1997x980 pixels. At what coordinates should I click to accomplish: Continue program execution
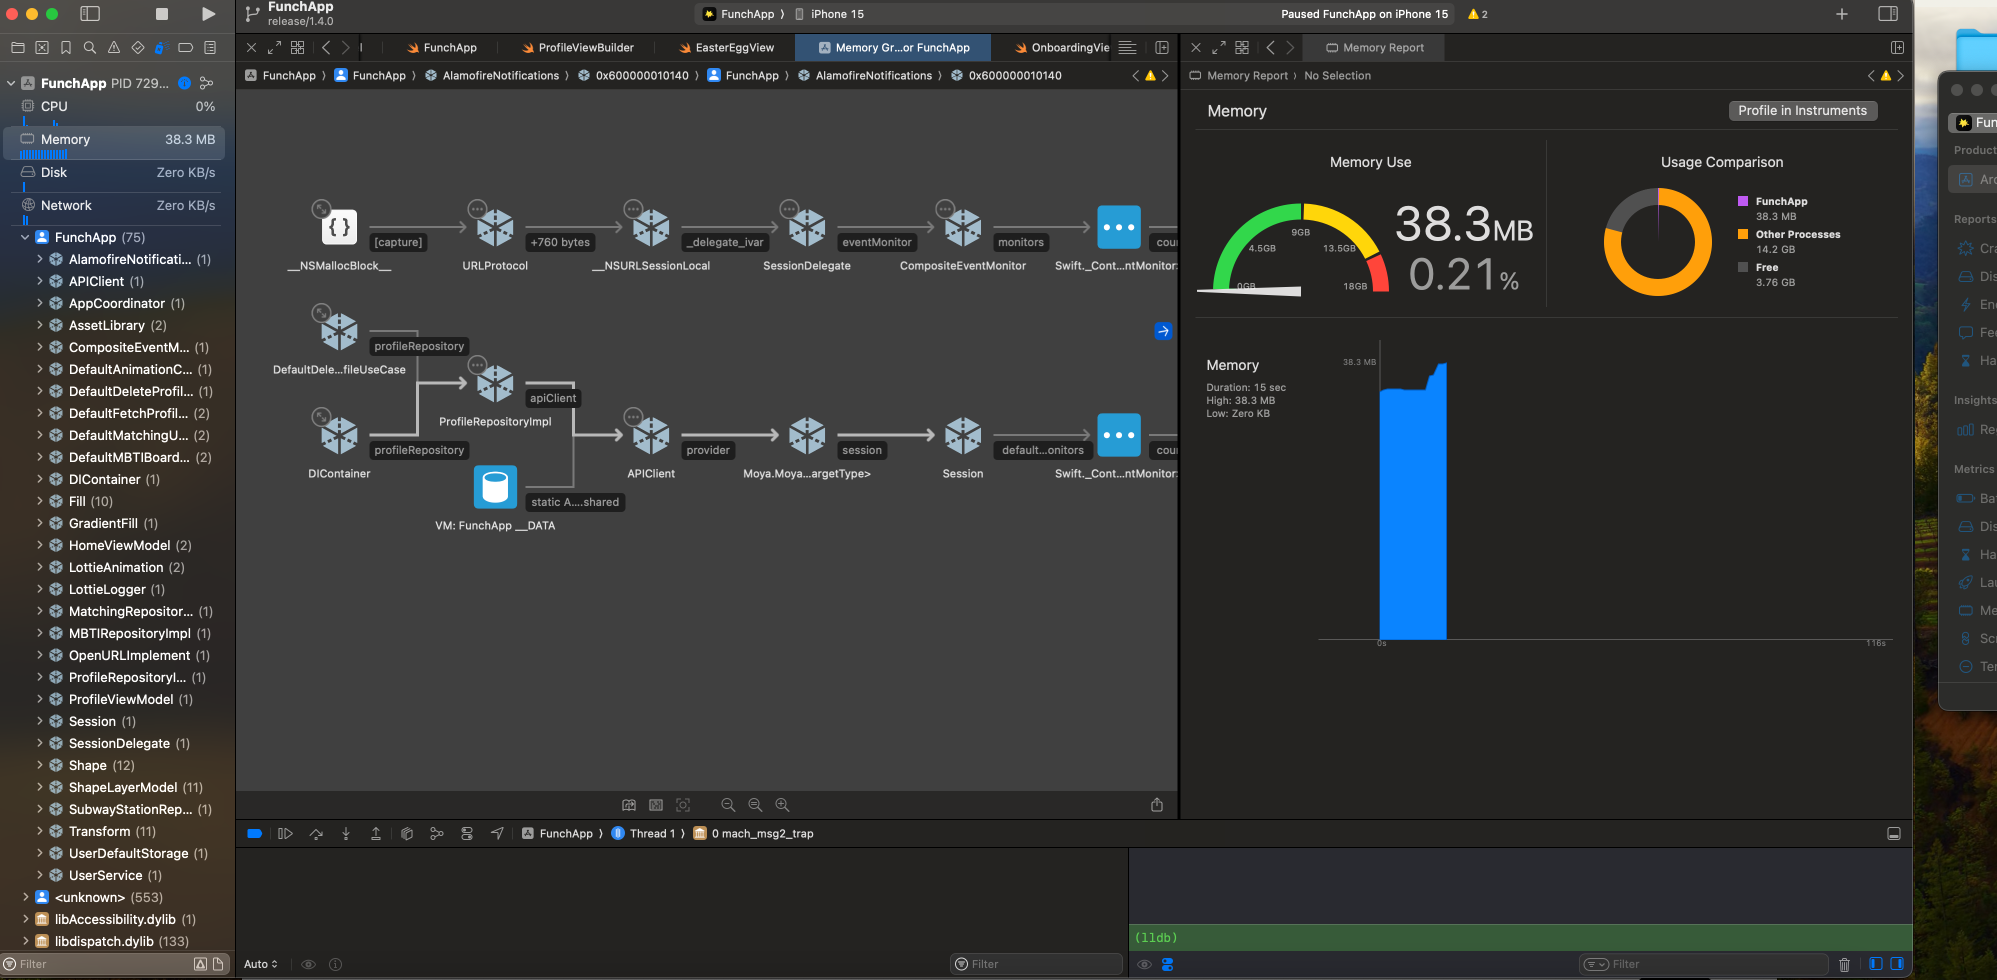285,833
